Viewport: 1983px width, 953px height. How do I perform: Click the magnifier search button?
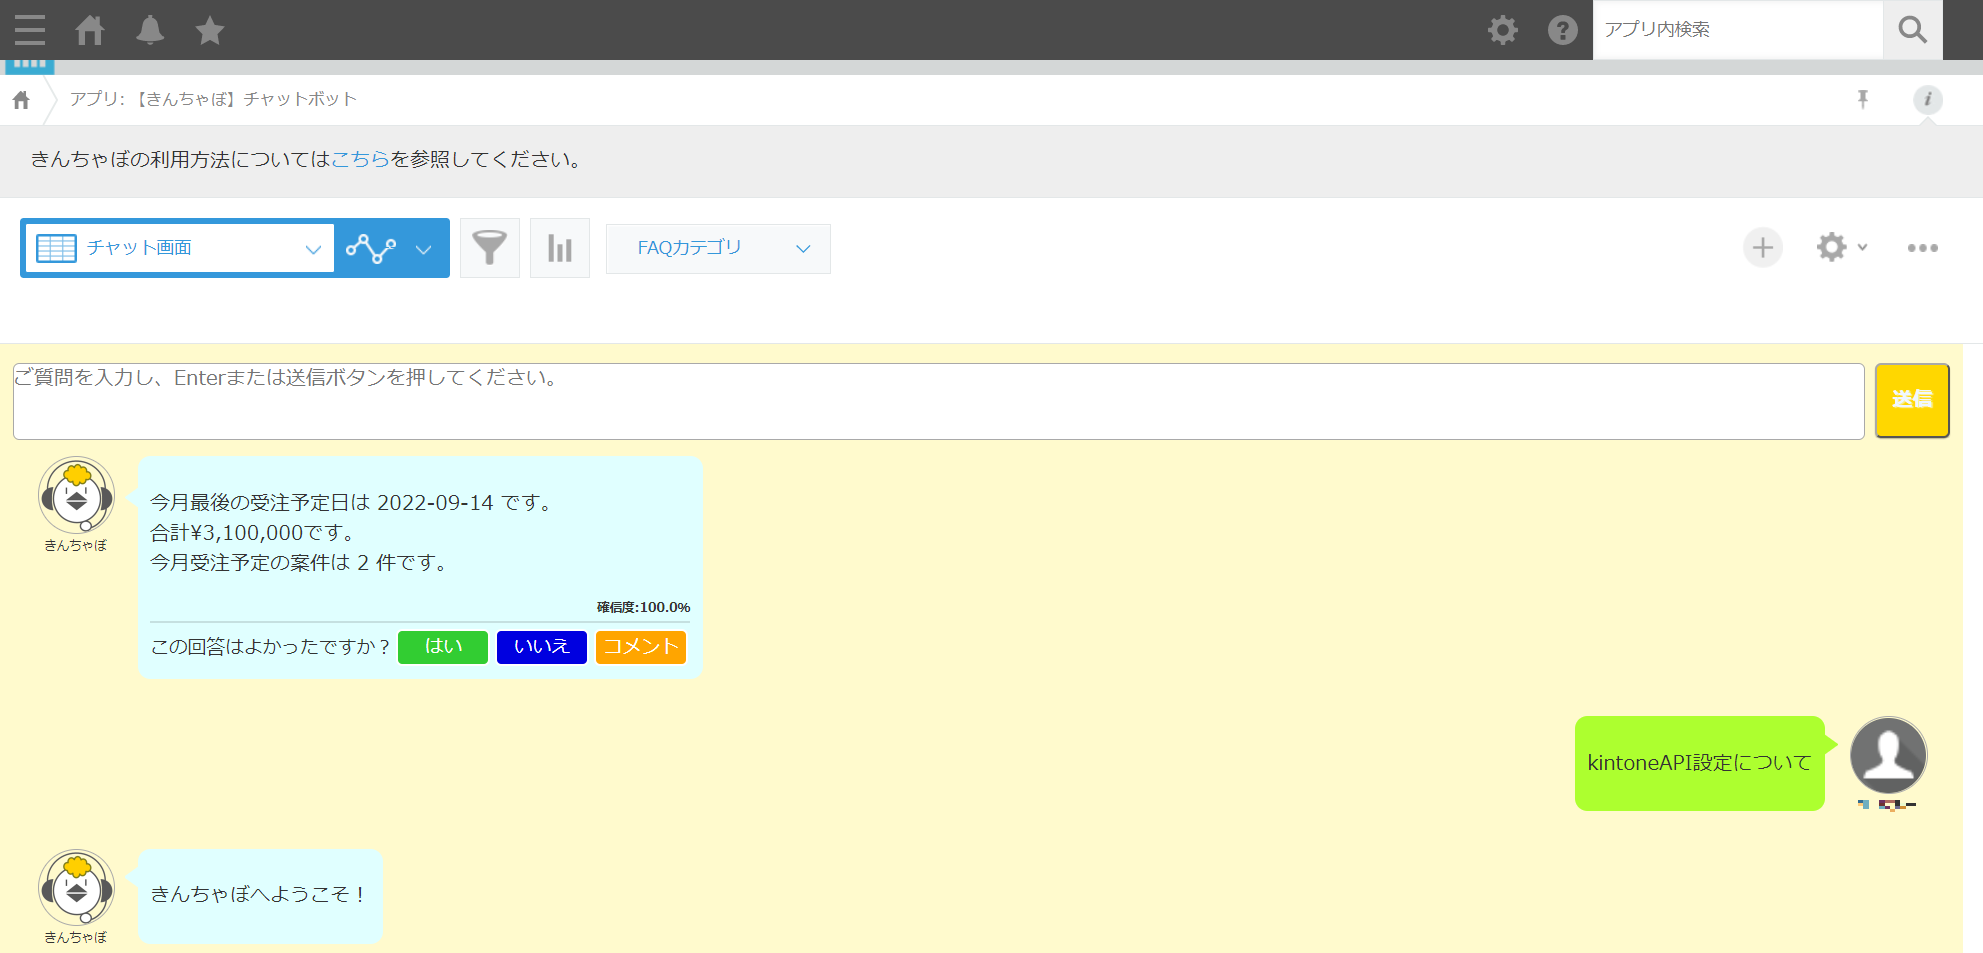pos(1912,30)
